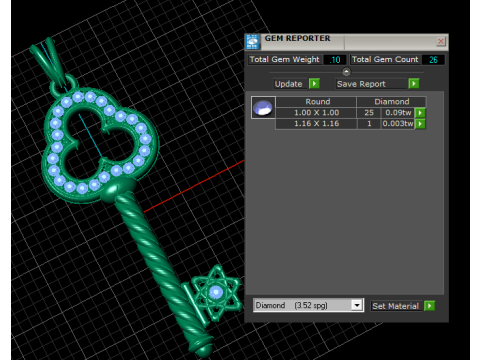Click the 'Total Gem Count' label
The image size is (480, 360).
pyautogui.click(x=385, y=59)
